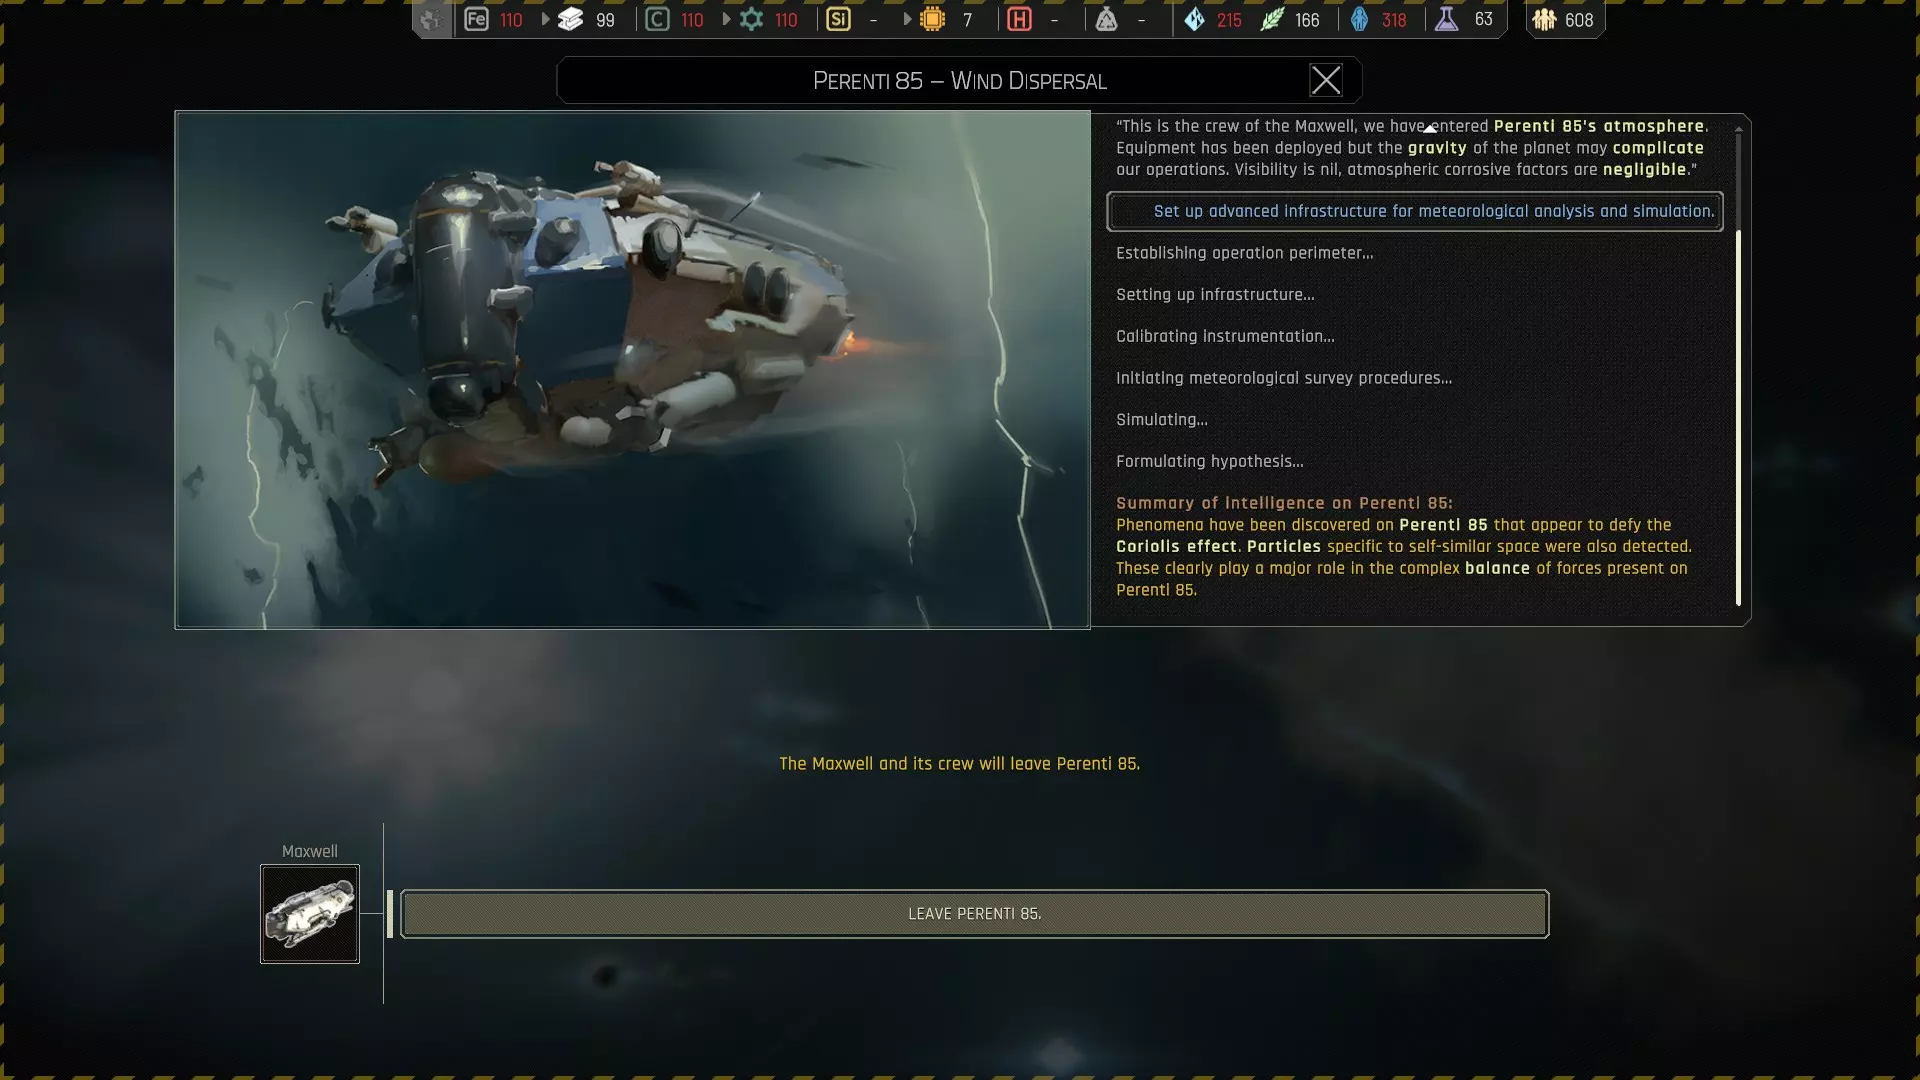Expand arrow between Silicon and electronics
Image resolution: width=1920 pixels, height=1080 pixels.
pyautogui.click(x=907, y=19)
